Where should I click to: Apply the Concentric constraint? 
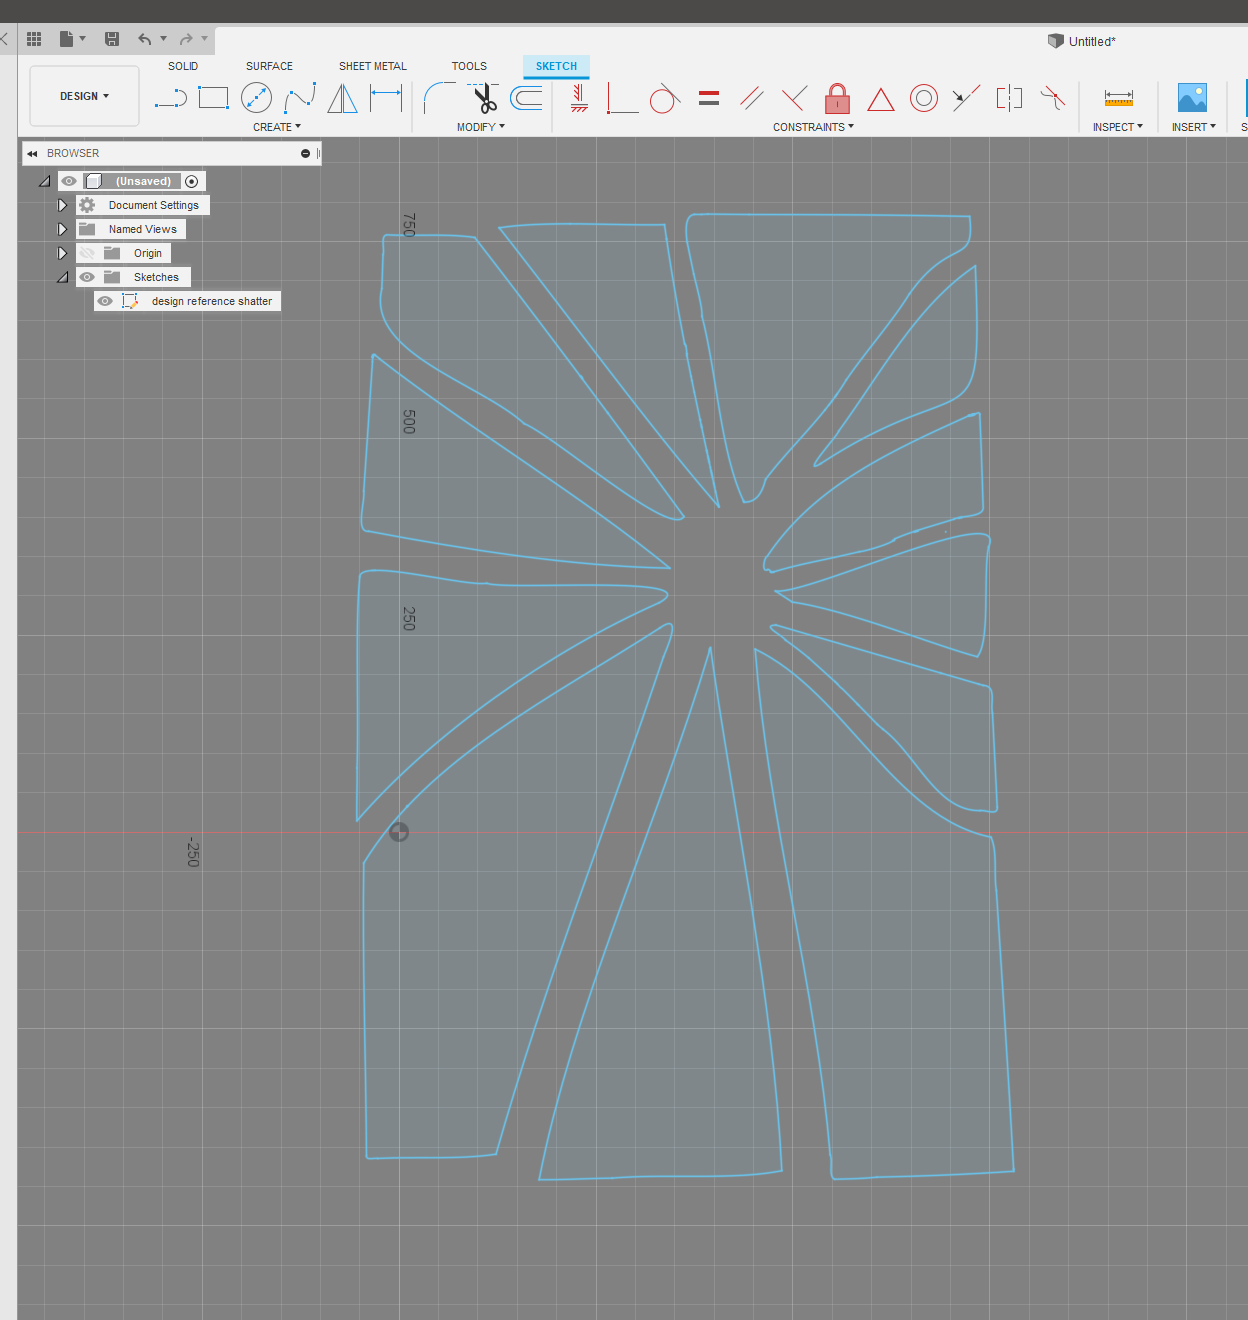[923, 98]
